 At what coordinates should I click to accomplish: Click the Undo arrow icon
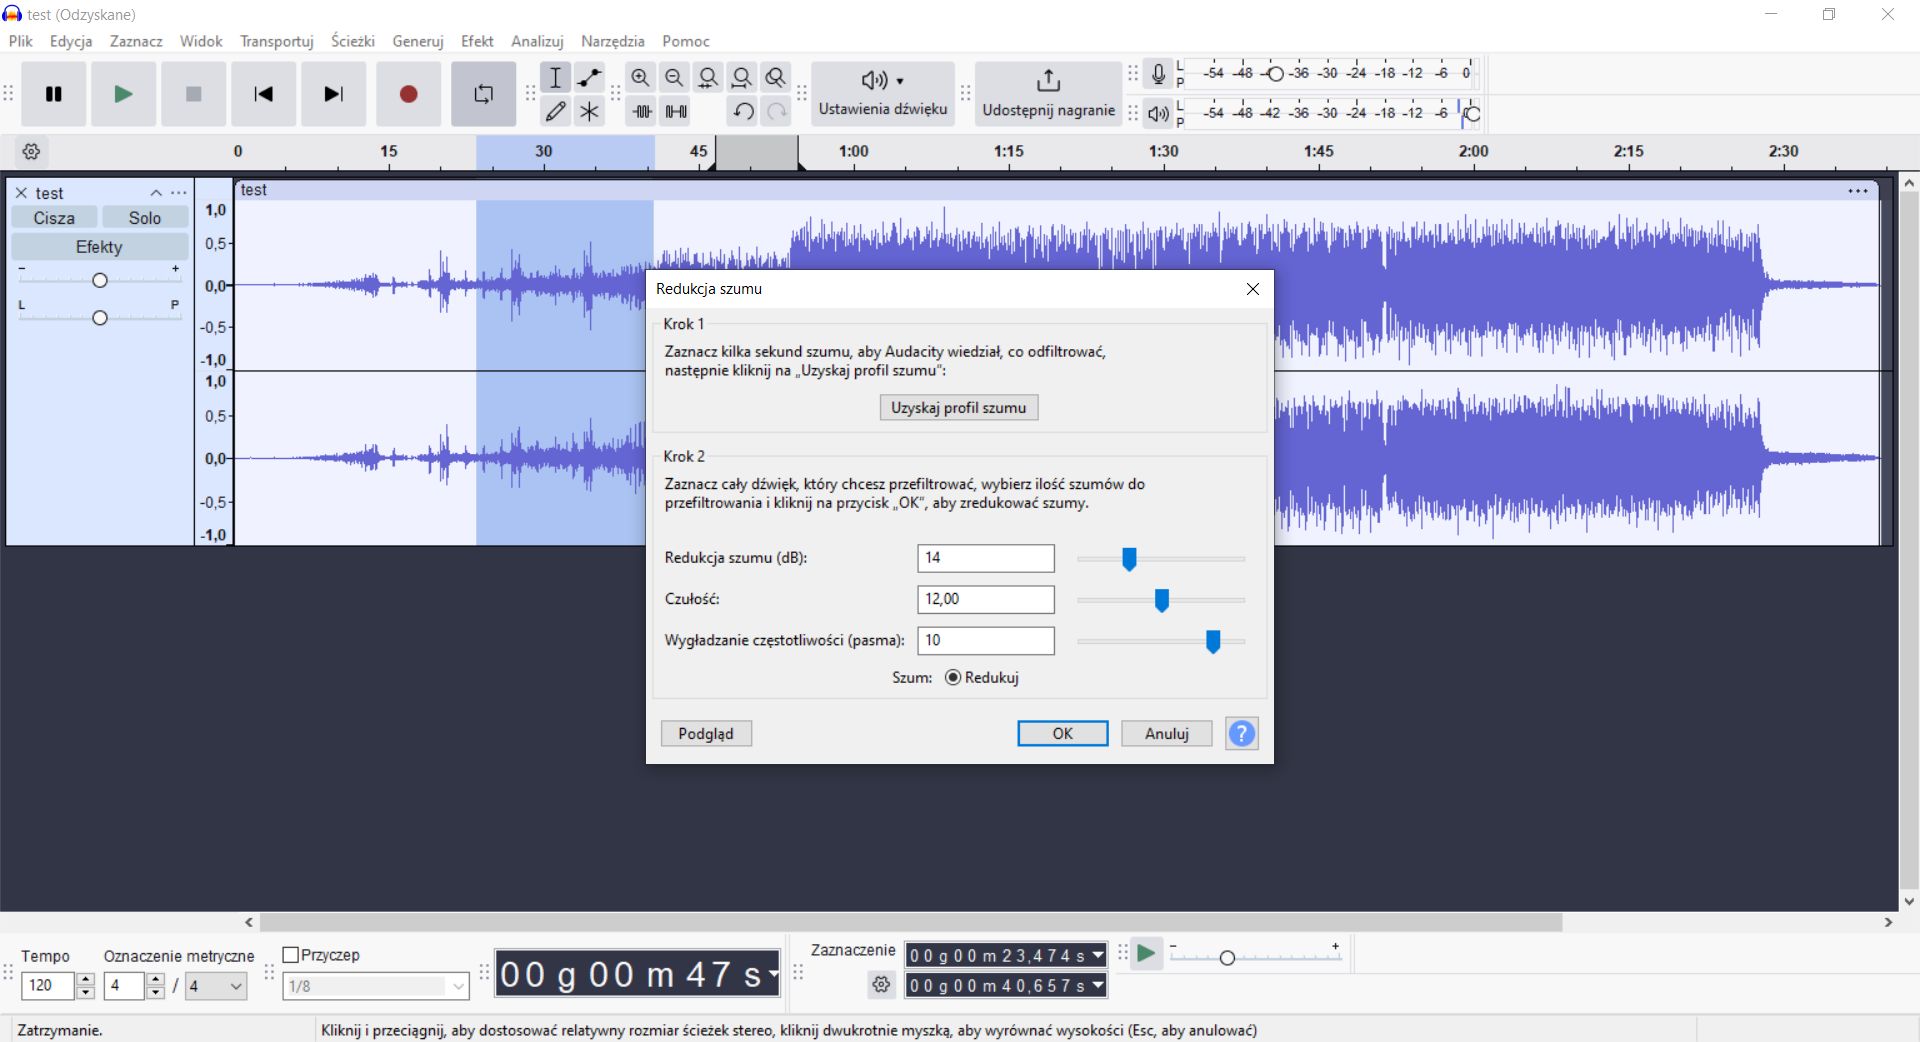click(742, 111)
